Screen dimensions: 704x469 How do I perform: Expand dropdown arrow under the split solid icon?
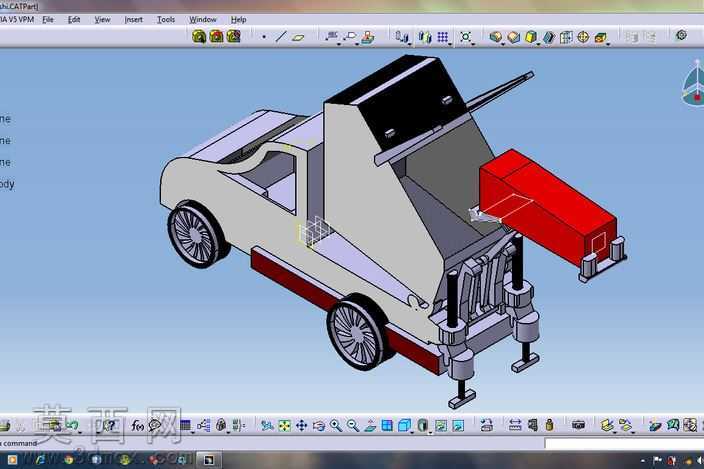pos(503,44)
